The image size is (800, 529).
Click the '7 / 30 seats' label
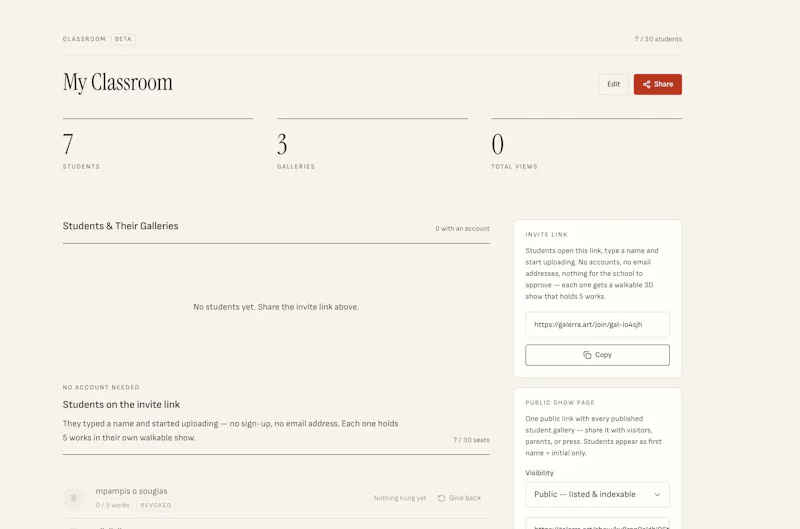coord(471,440)
